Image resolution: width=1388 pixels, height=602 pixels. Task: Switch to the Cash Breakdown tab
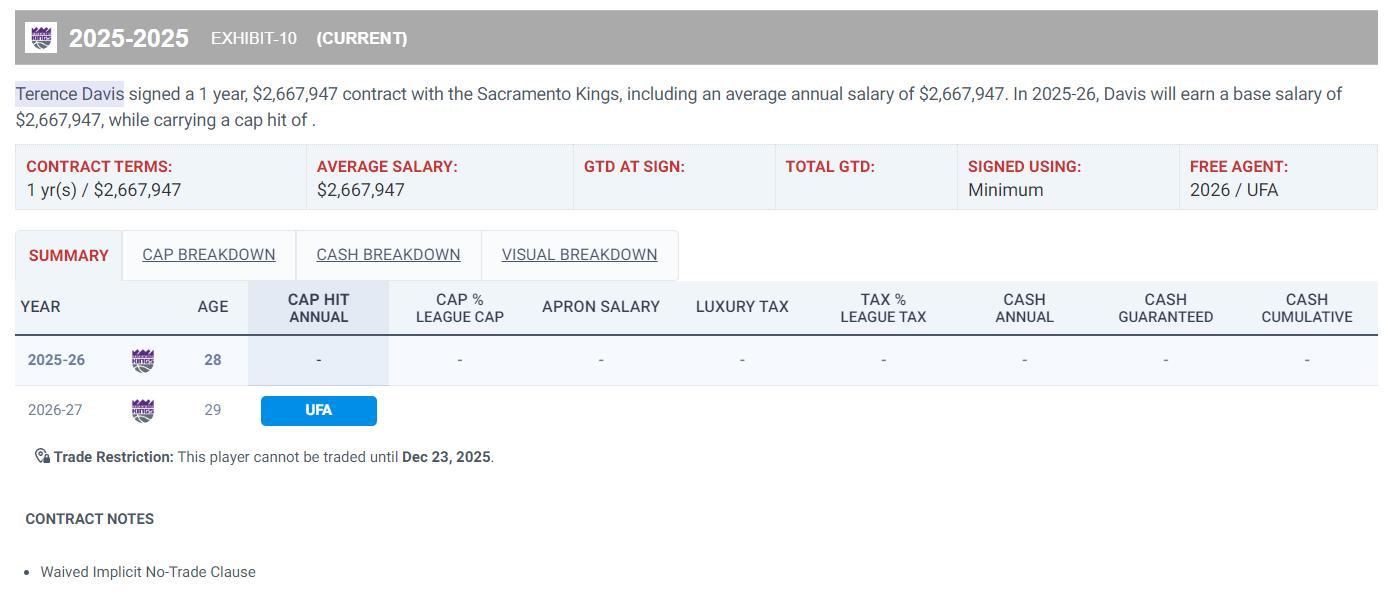388,255
